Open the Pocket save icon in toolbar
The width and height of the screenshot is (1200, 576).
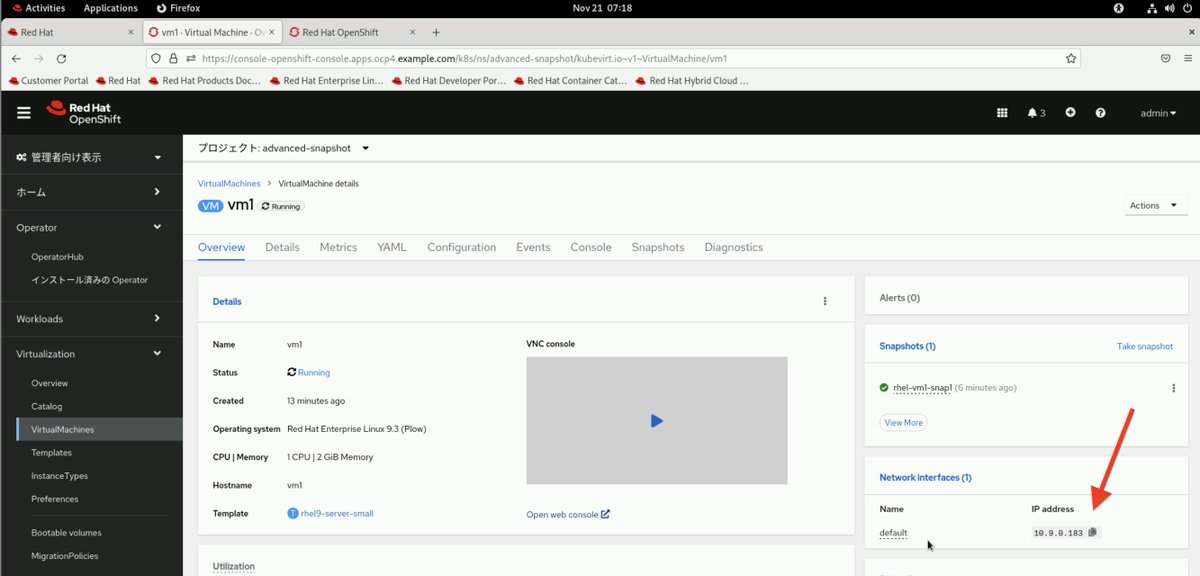coord(1165,58)
